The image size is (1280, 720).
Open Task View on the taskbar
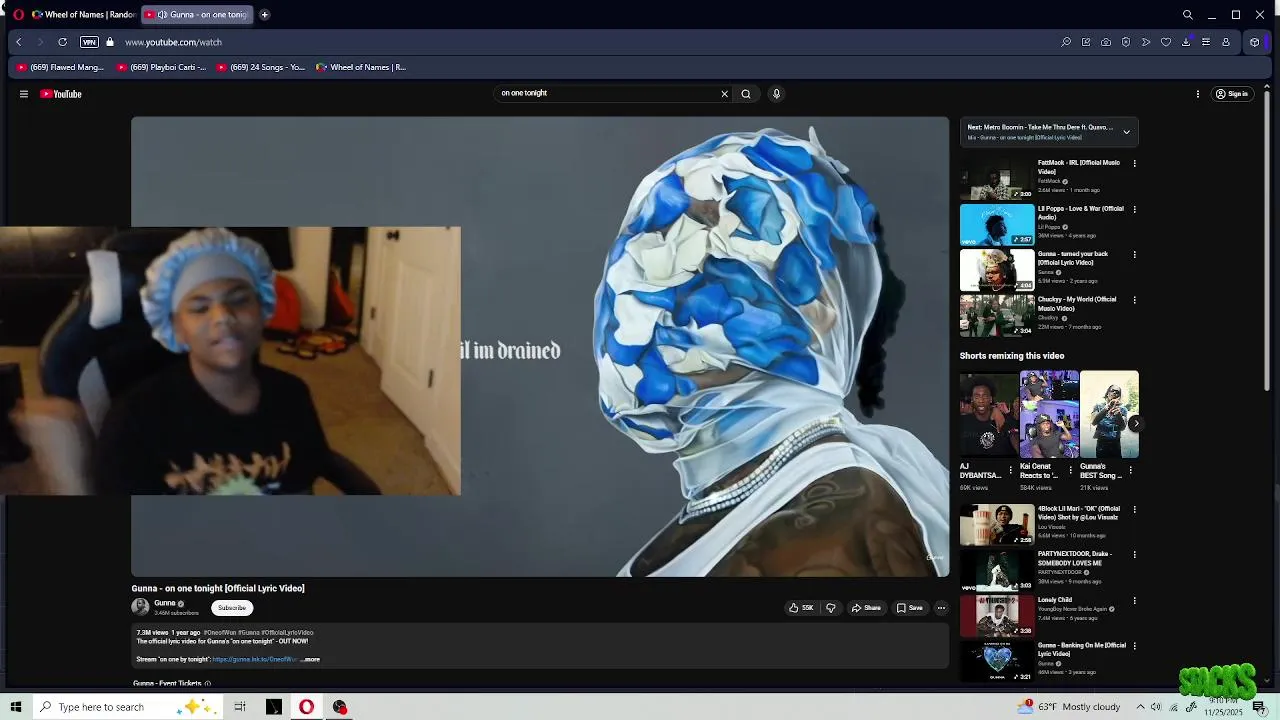(240, 707)
